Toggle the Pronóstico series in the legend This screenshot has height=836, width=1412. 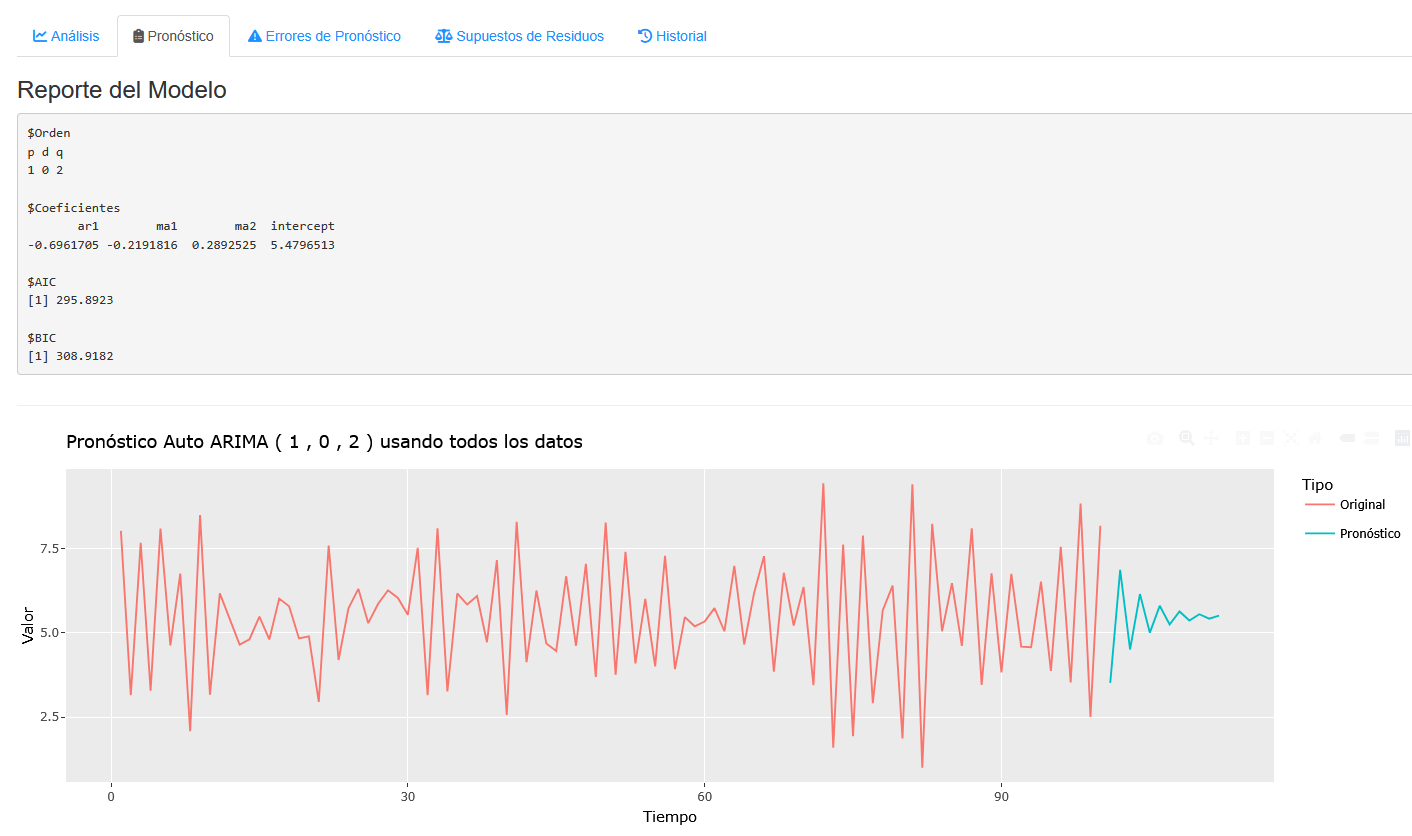pos(1369,534)
